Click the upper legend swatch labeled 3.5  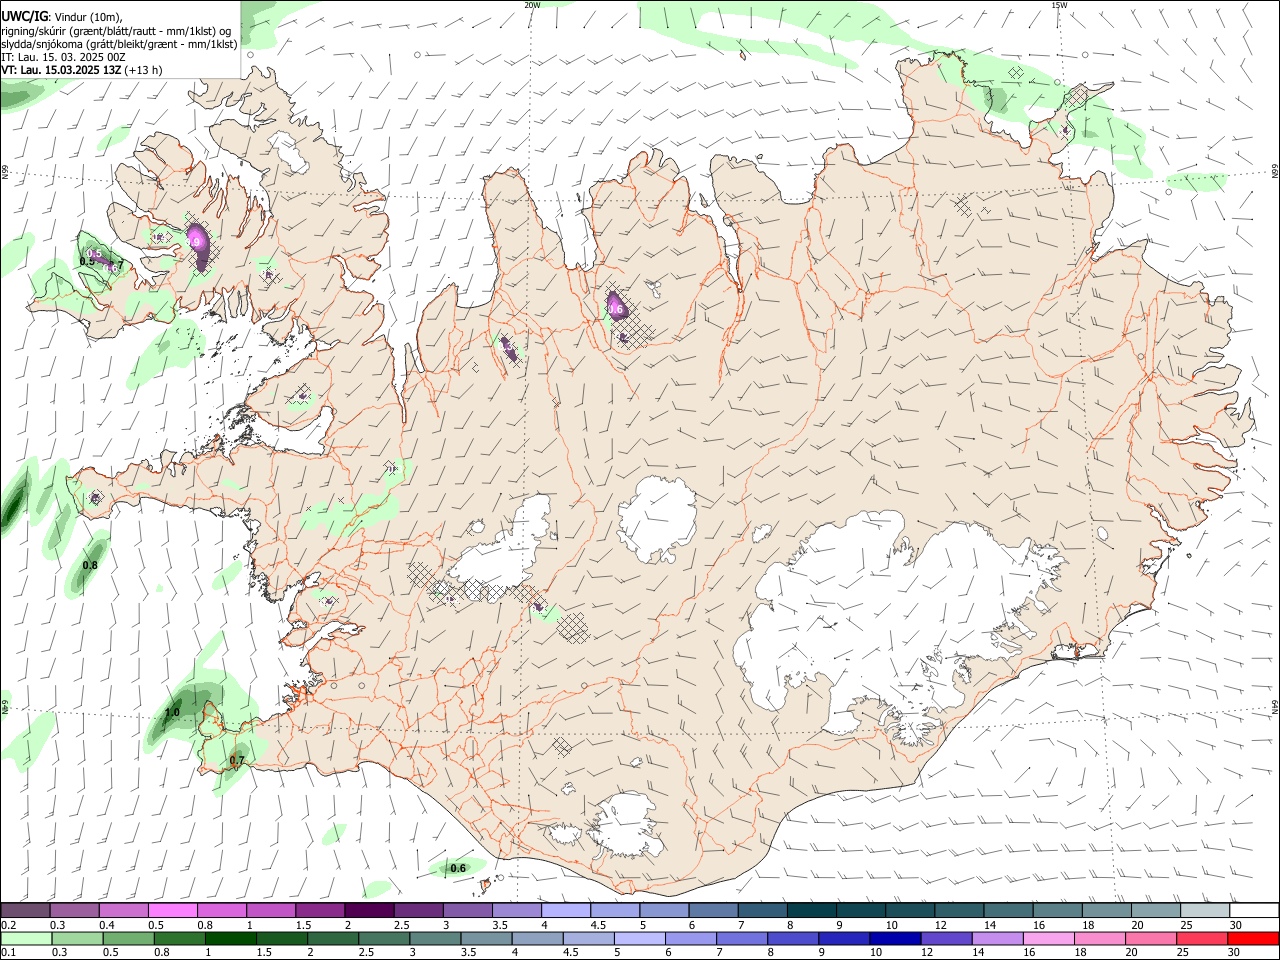pos(517,911)
